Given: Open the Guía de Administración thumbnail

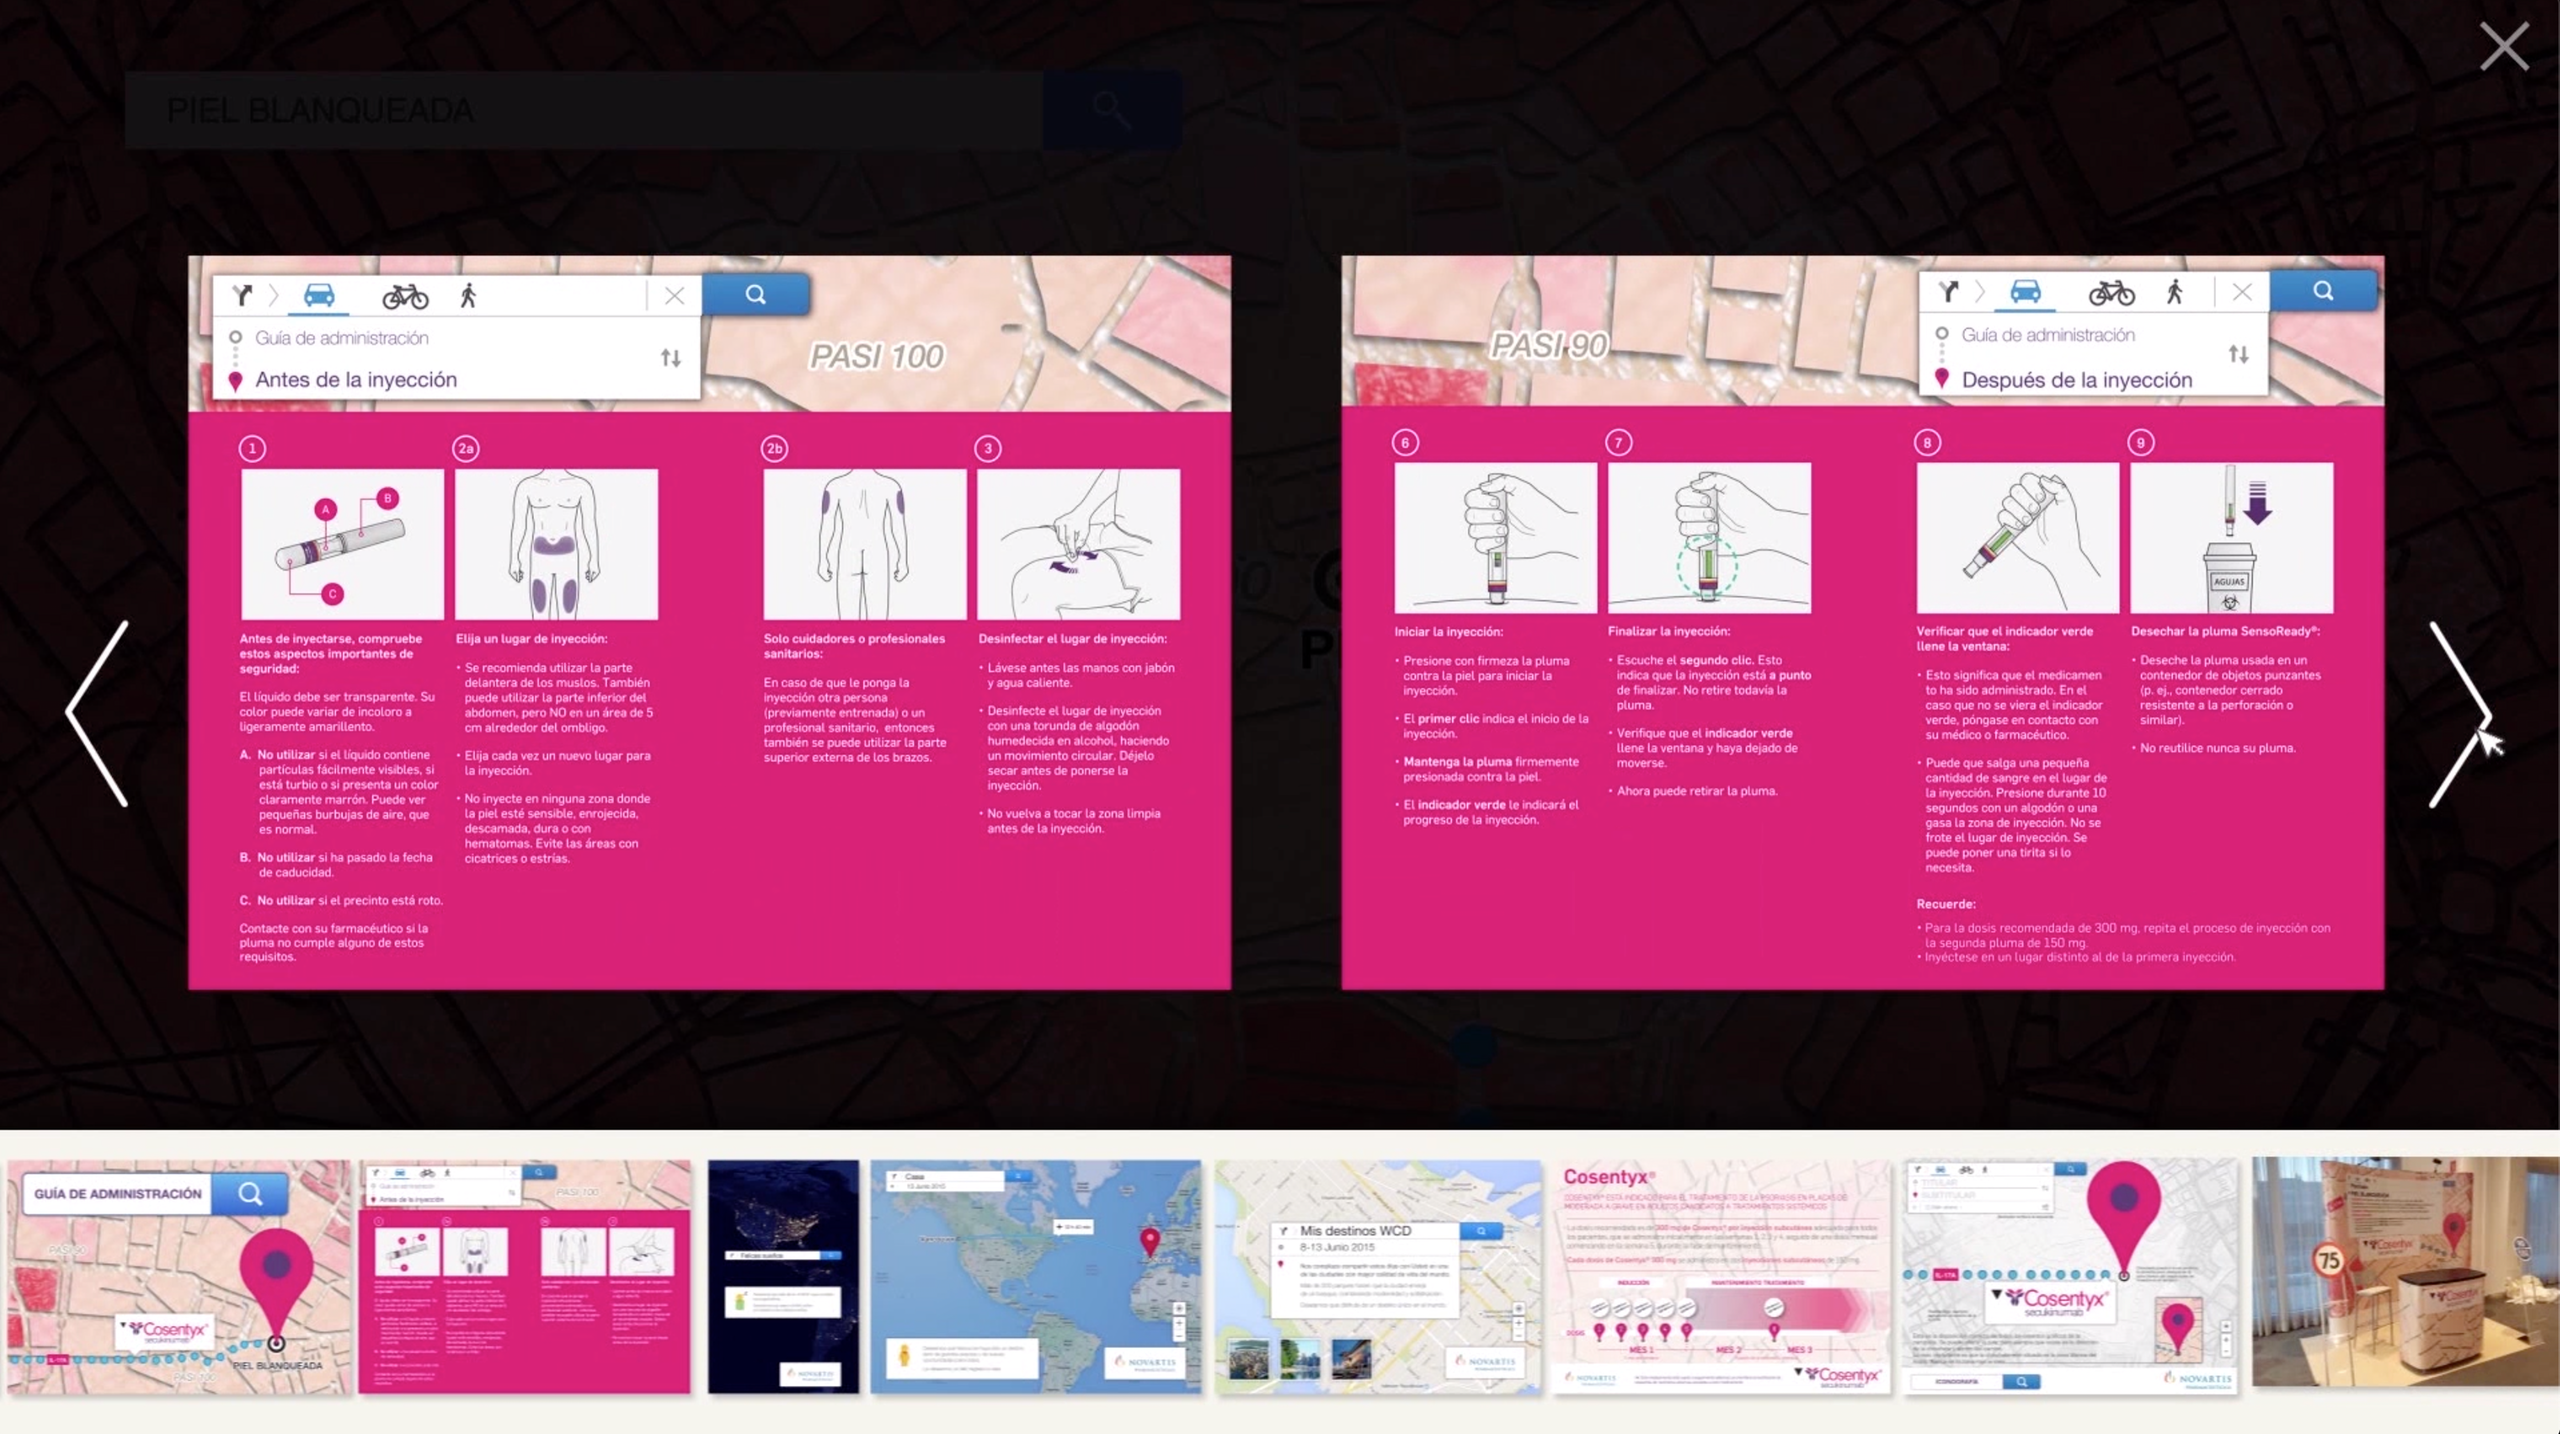Looking at the screenshot, I should [179, 1276].
